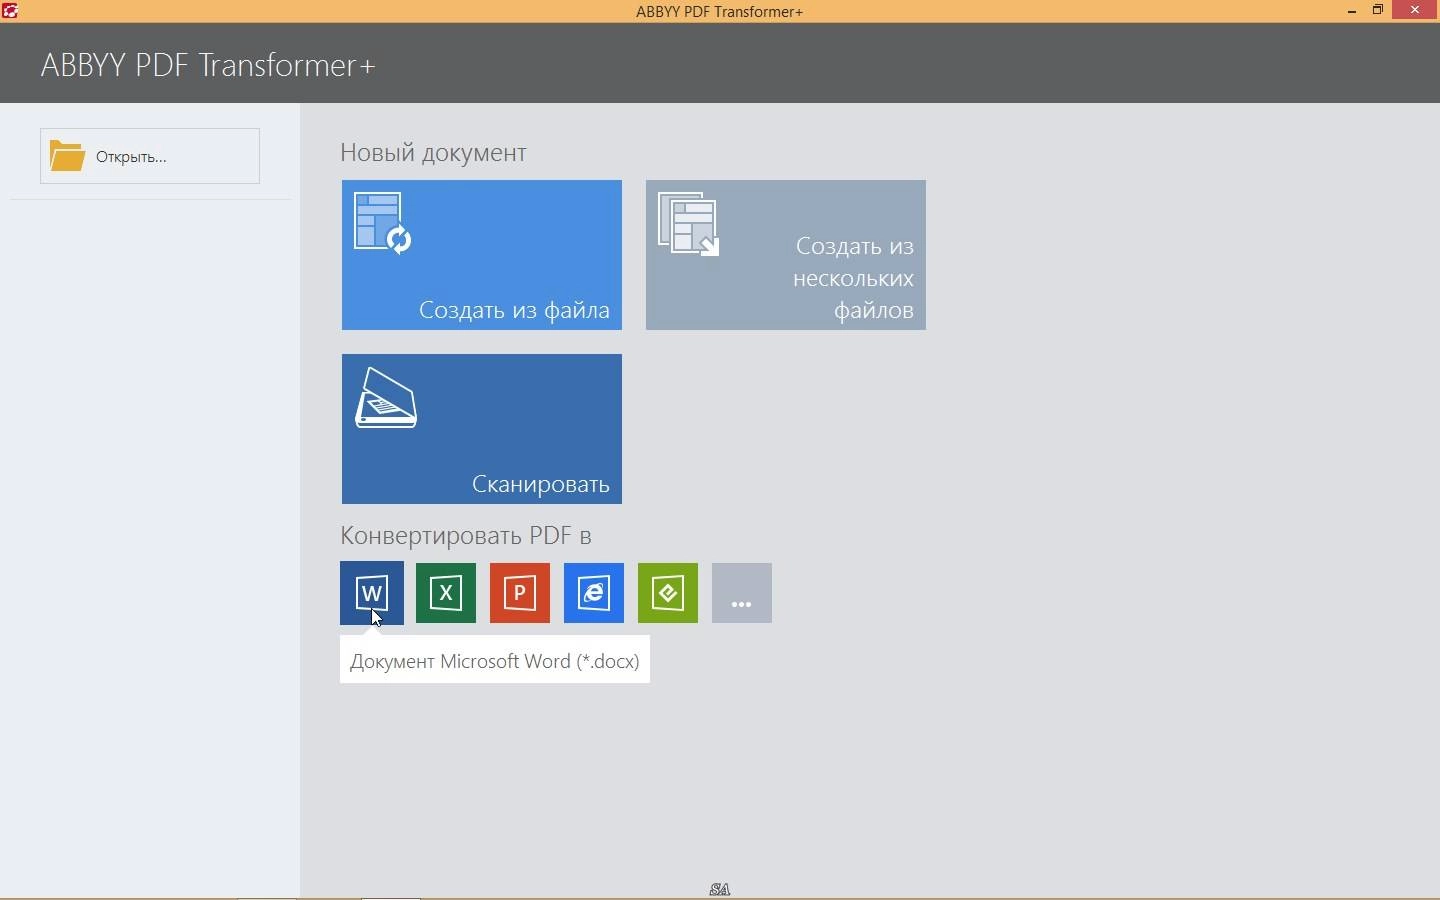Select the Создать из нескольких файлов tile
Viewport: 1440px width, 900px height.
[786, 255]
